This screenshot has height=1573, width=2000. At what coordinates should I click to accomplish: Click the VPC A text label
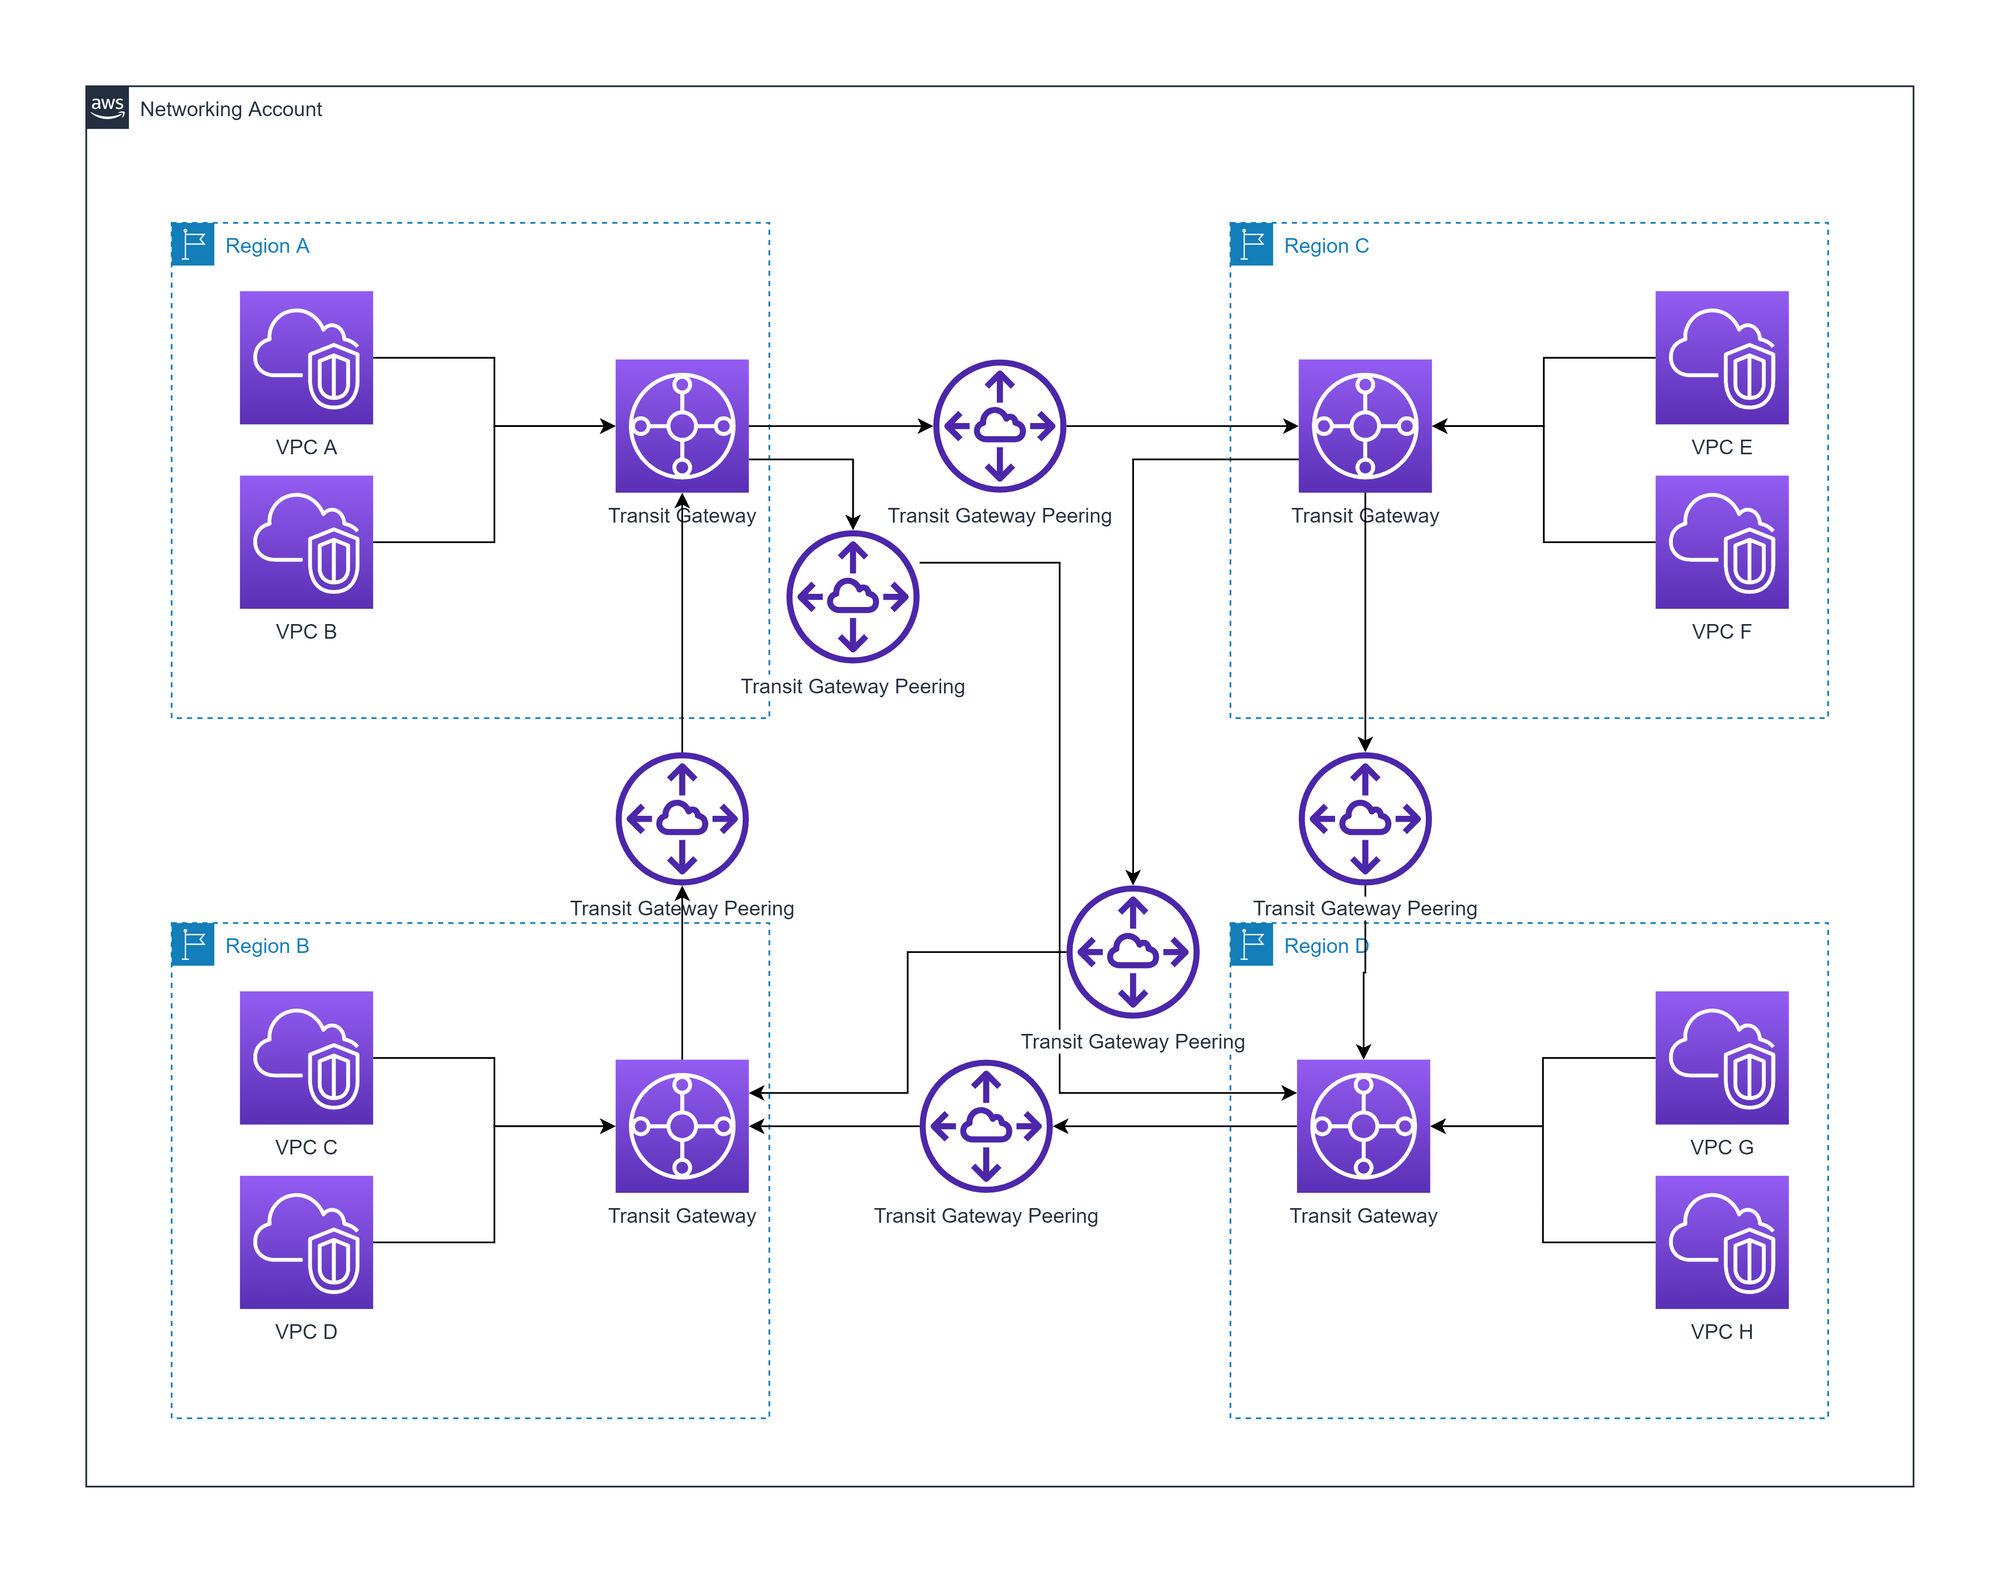pos(306,447)
